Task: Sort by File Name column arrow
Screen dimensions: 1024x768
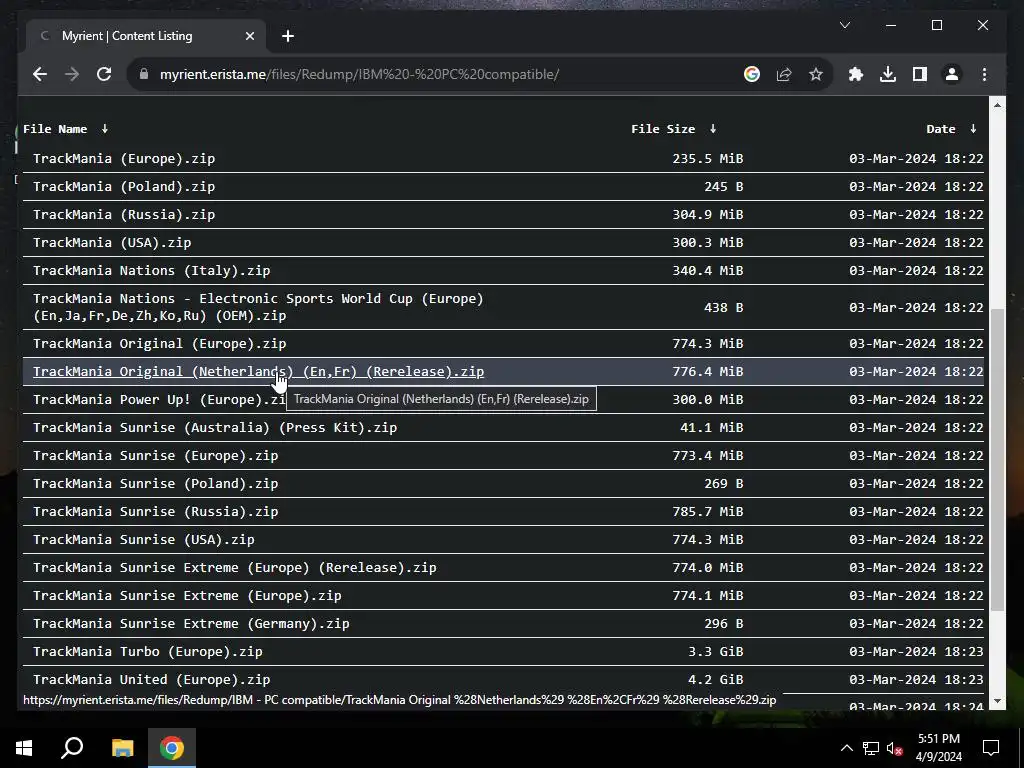Action: (x=104, y=129)
